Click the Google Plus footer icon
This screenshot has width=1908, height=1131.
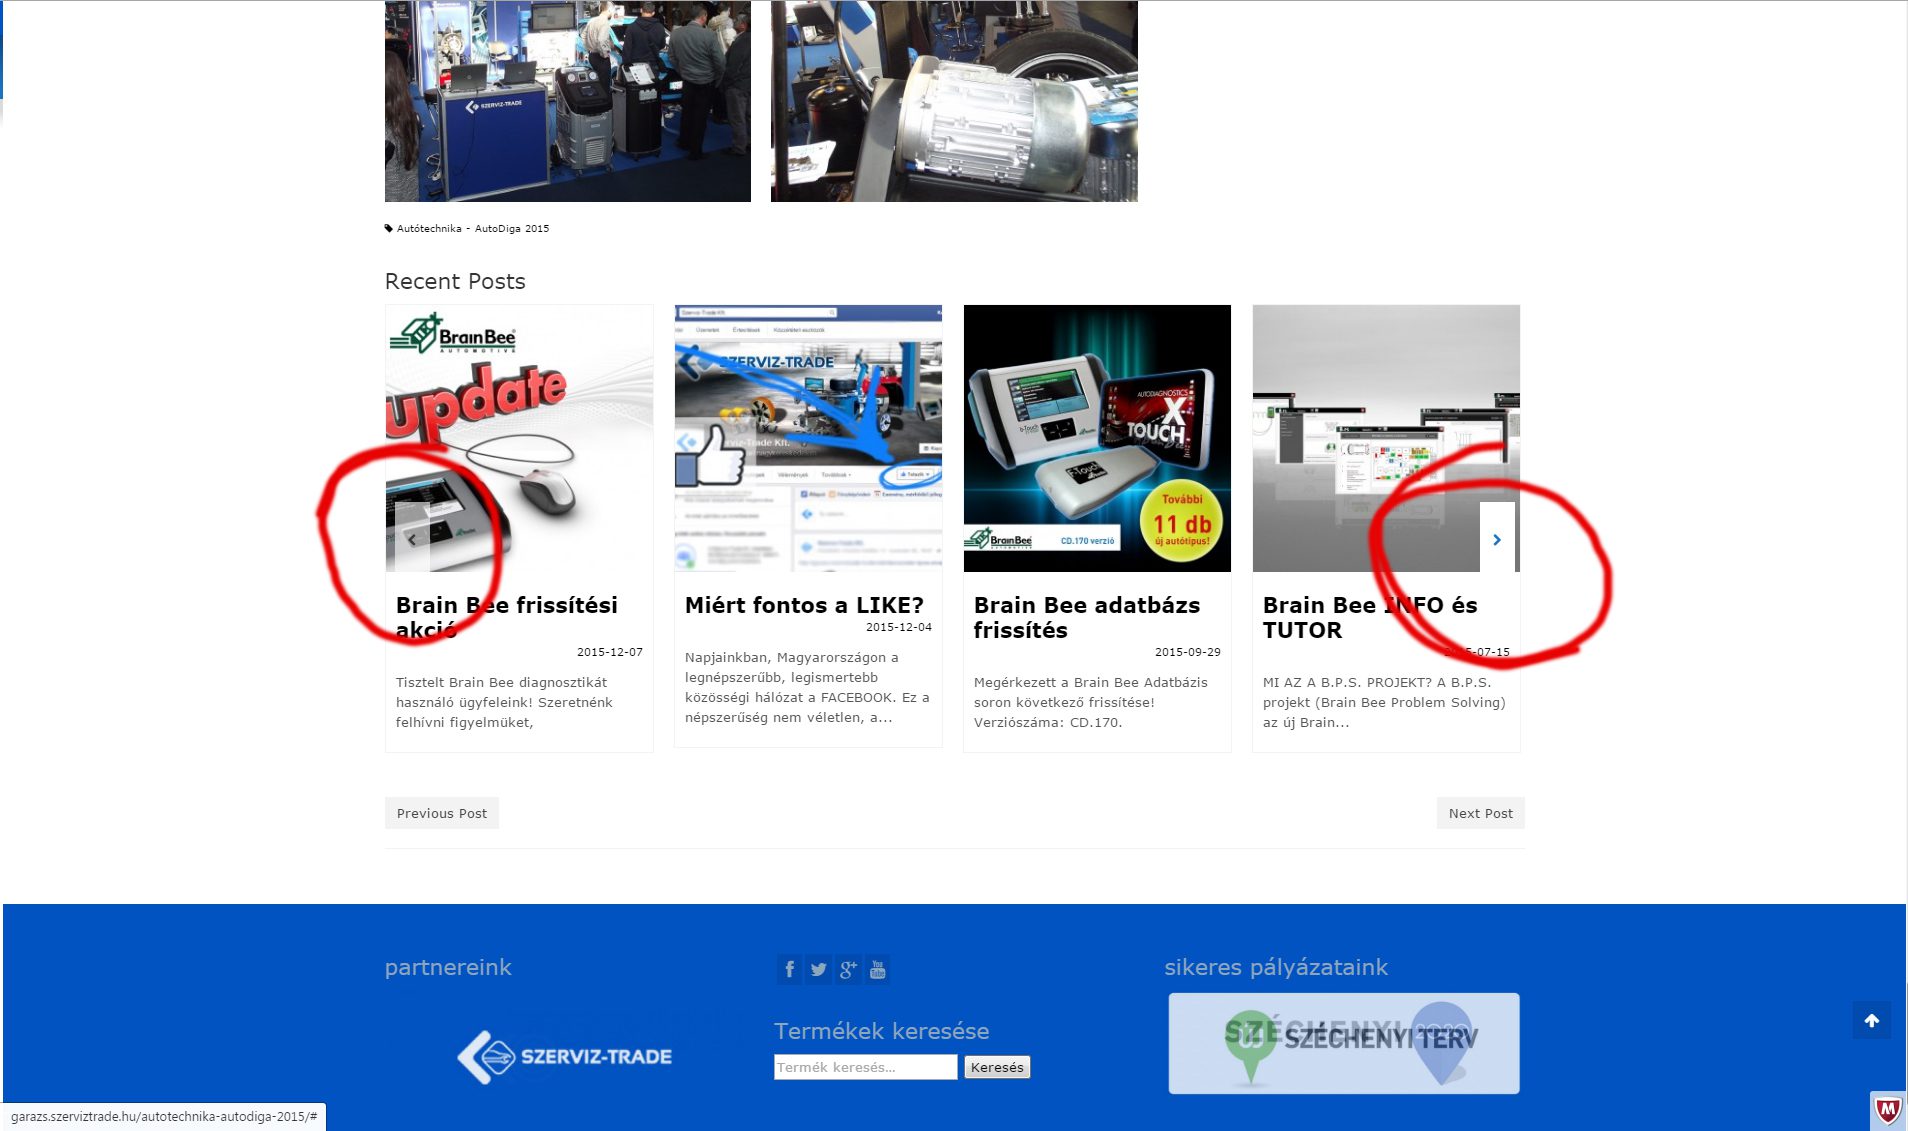pyautogui.click(x=848, y=969)
